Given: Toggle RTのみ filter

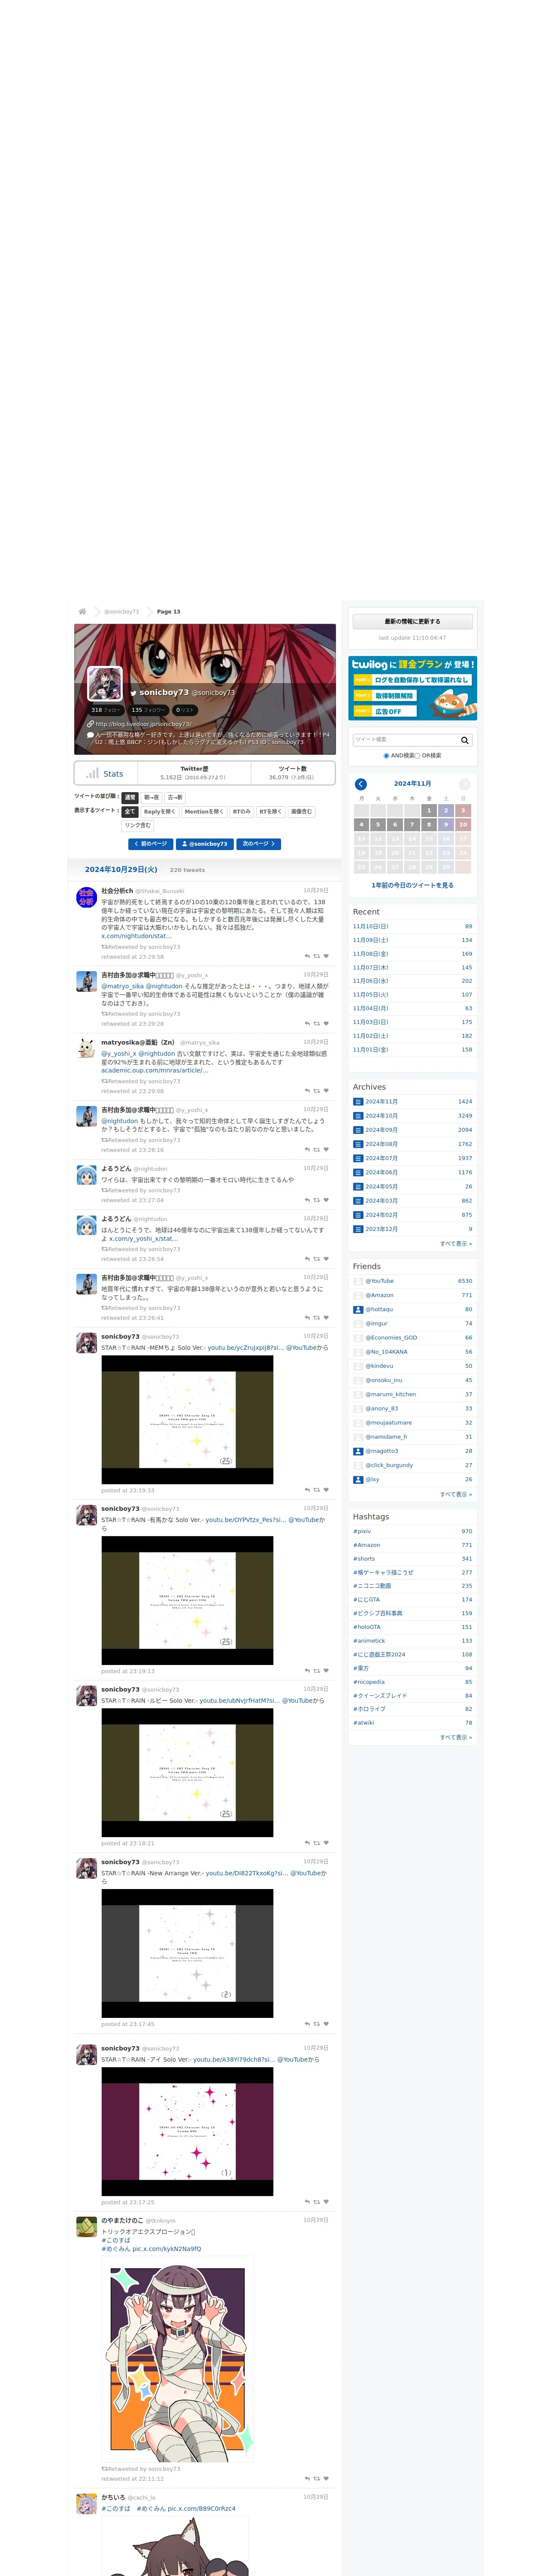Looking at the screenshot, I should click(x=242, y=812).
